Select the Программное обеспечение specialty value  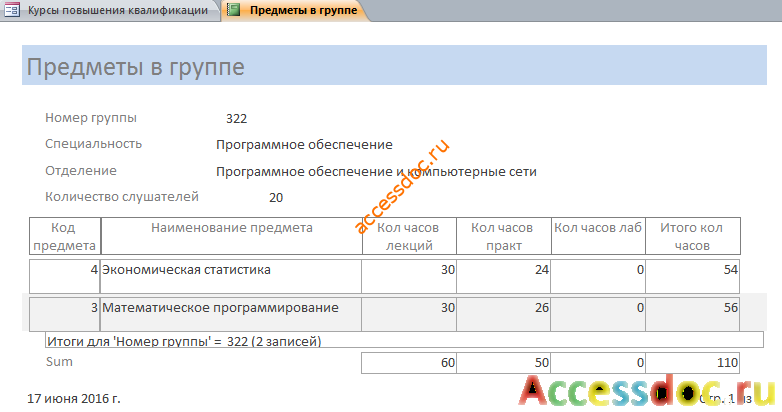coord(304,145)
